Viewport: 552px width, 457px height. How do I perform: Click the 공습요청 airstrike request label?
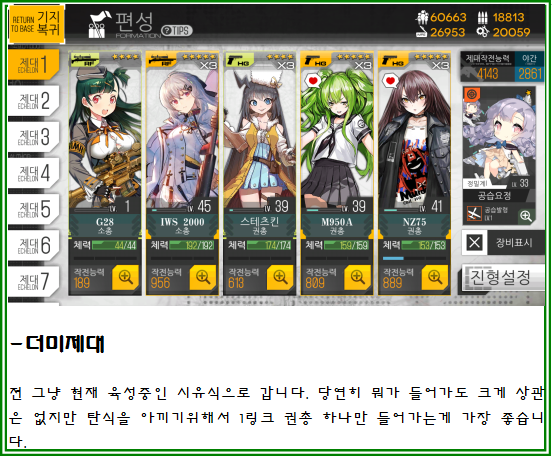coord(494,195)
